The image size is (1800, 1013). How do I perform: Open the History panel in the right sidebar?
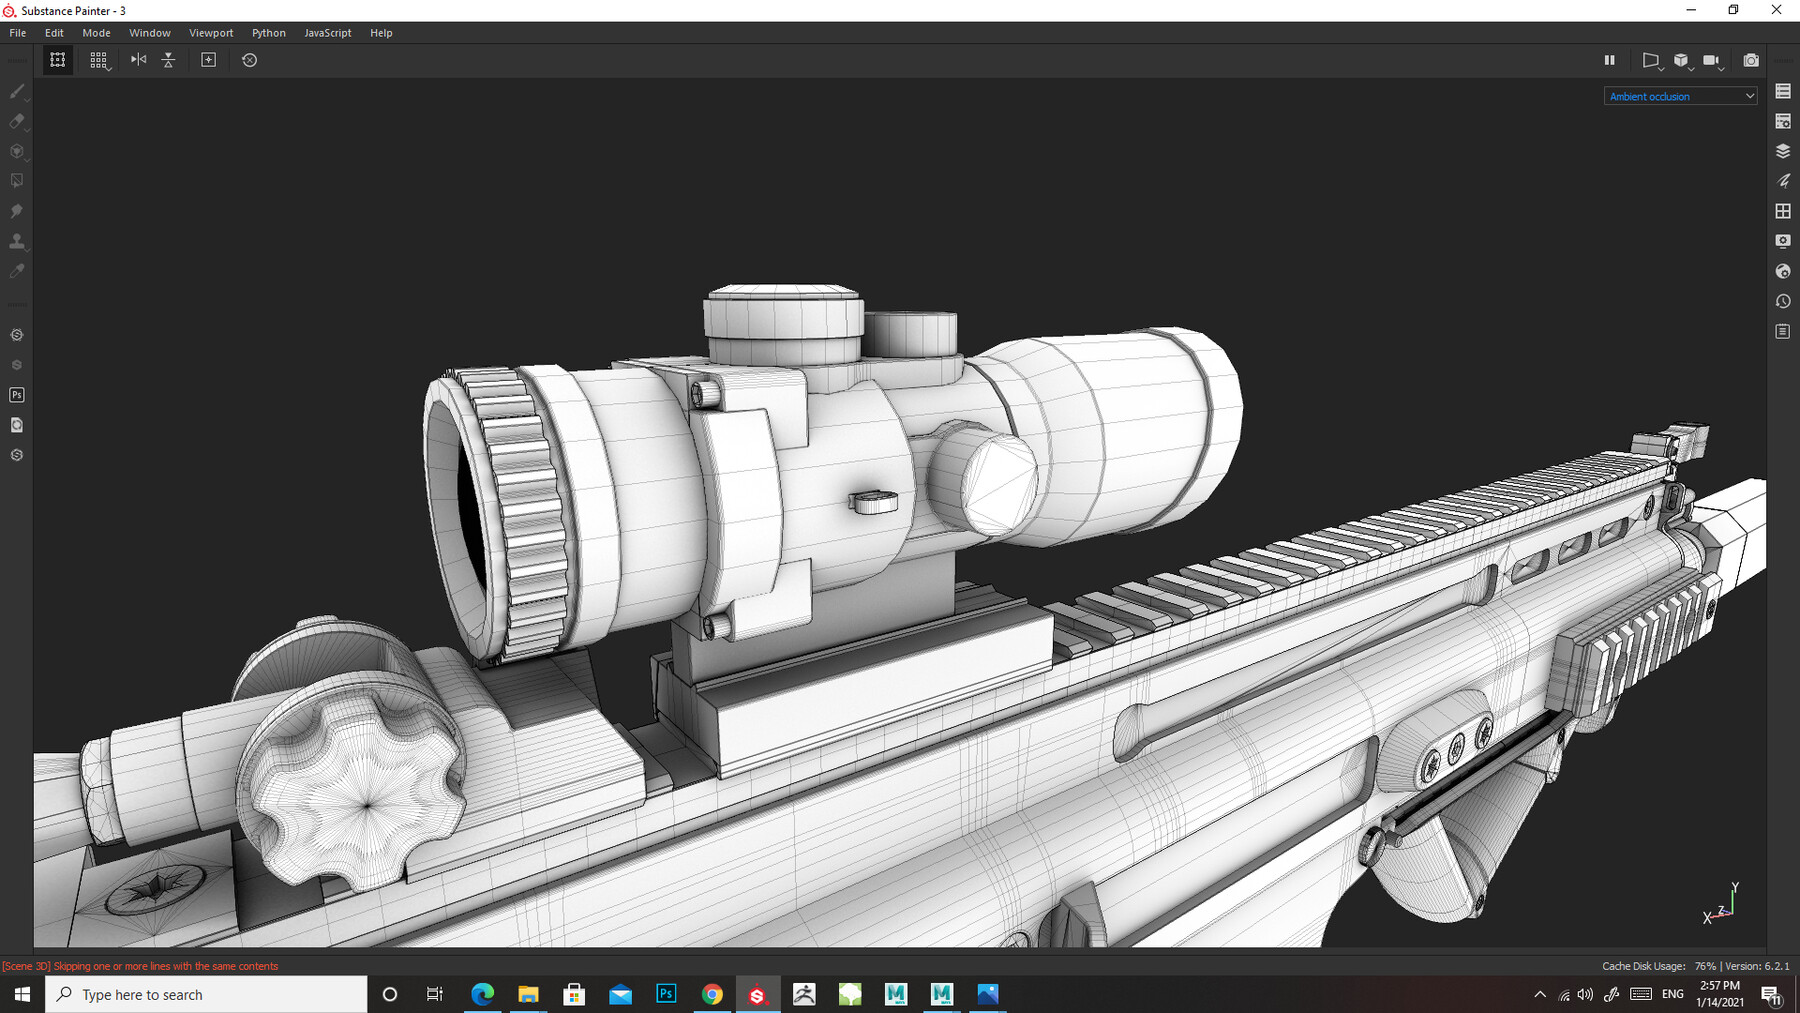click(1783, 301)
